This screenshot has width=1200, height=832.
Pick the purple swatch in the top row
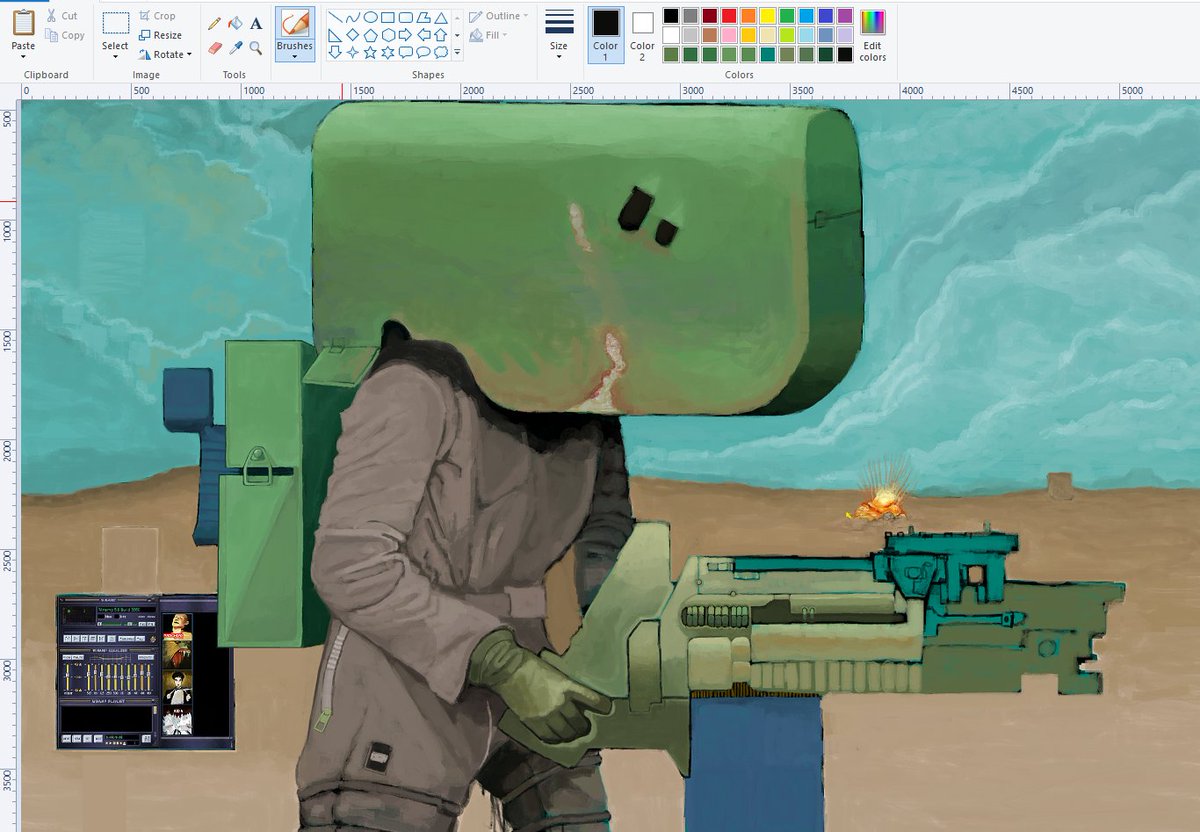click(845, 16)
